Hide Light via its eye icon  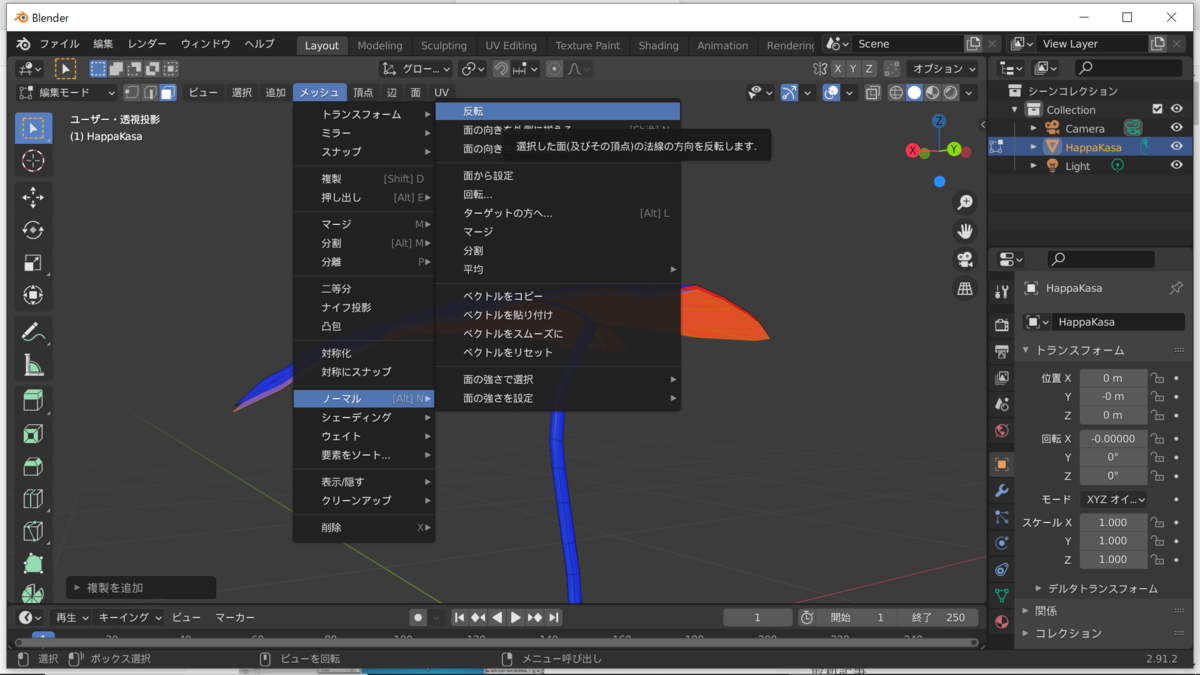tap(1177, 166)
